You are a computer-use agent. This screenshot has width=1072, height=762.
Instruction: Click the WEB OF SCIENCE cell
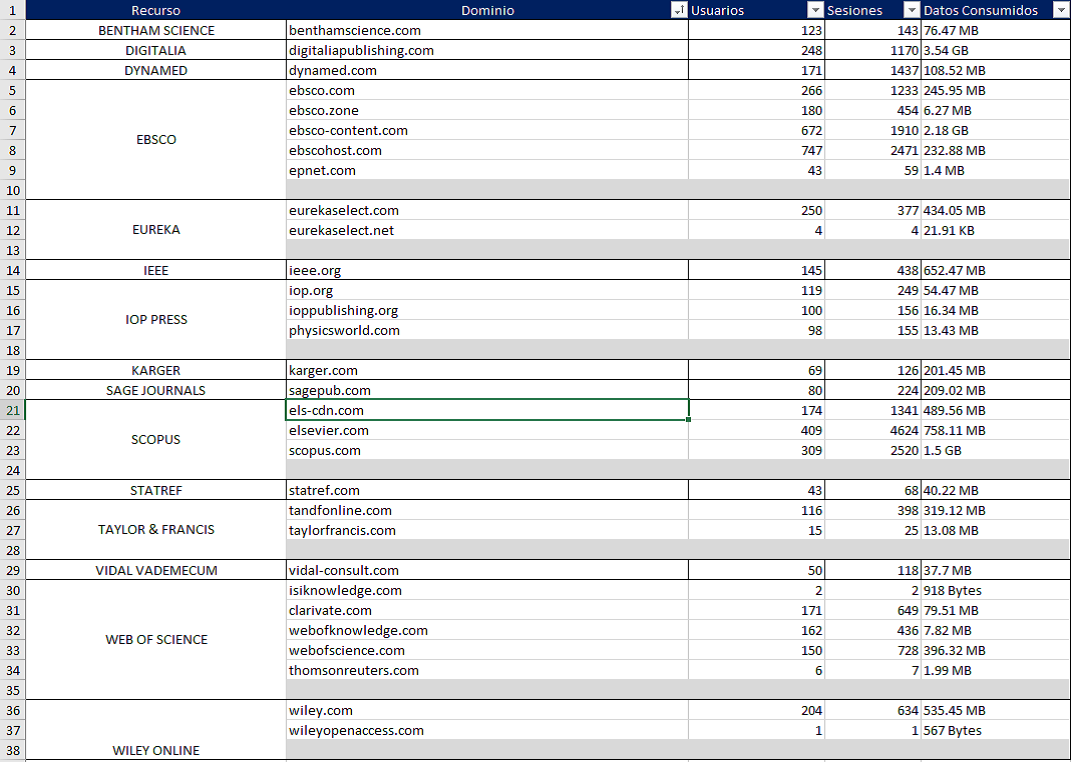point(156,640)
